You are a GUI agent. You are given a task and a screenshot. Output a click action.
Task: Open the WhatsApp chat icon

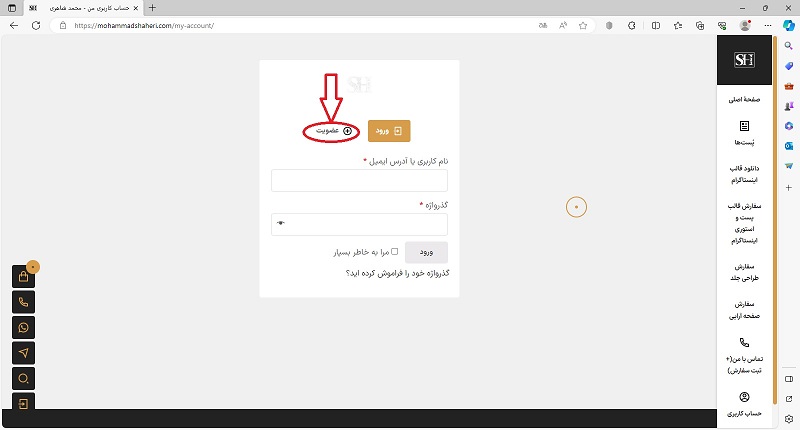click(x=24, y=327)
